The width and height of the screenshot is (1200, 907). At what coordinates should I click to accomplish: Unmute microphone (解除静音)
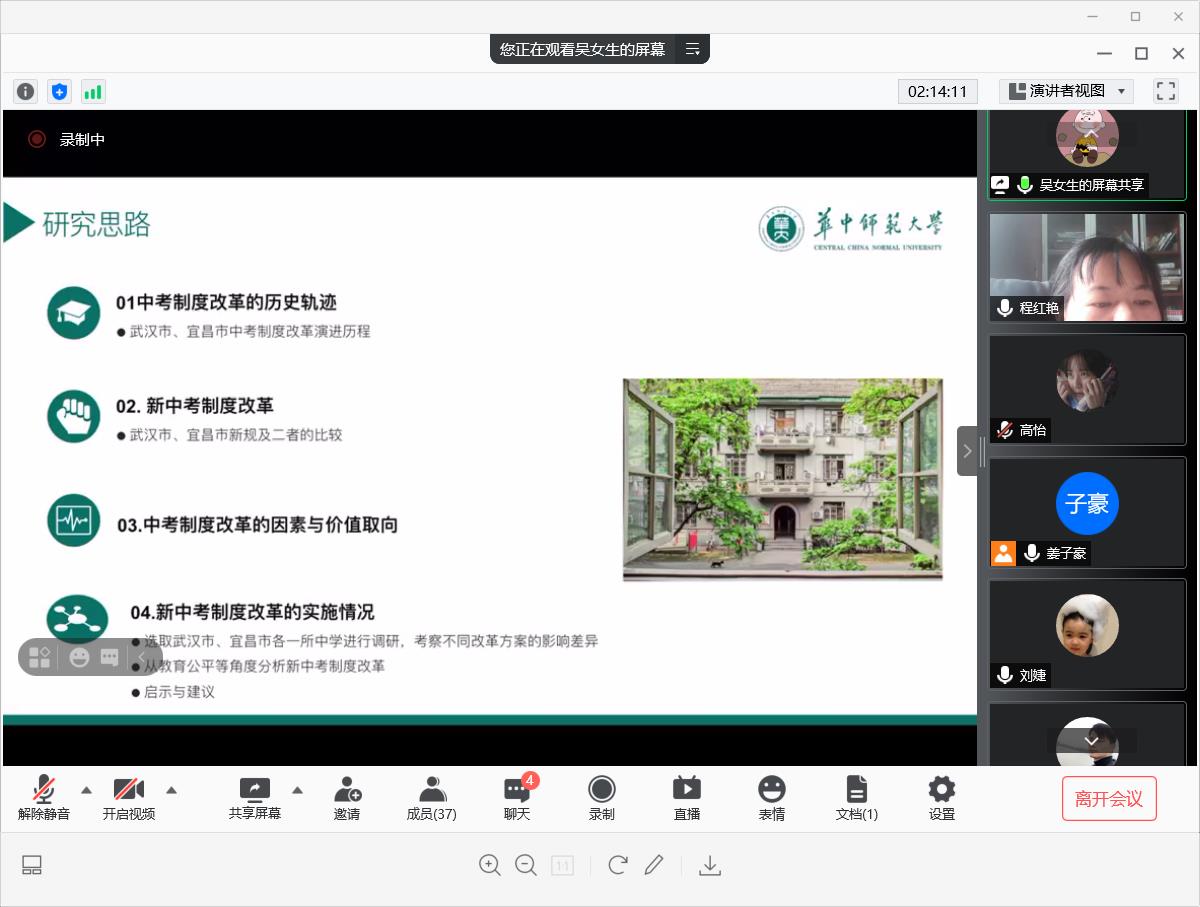(x=44, y=798)
